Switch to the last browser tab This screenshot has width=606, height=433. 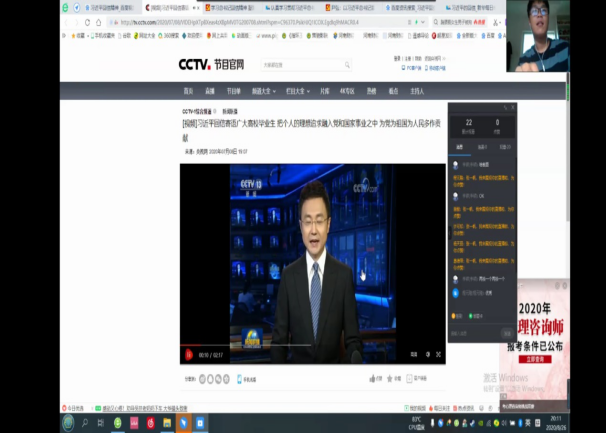click(470, 7)
